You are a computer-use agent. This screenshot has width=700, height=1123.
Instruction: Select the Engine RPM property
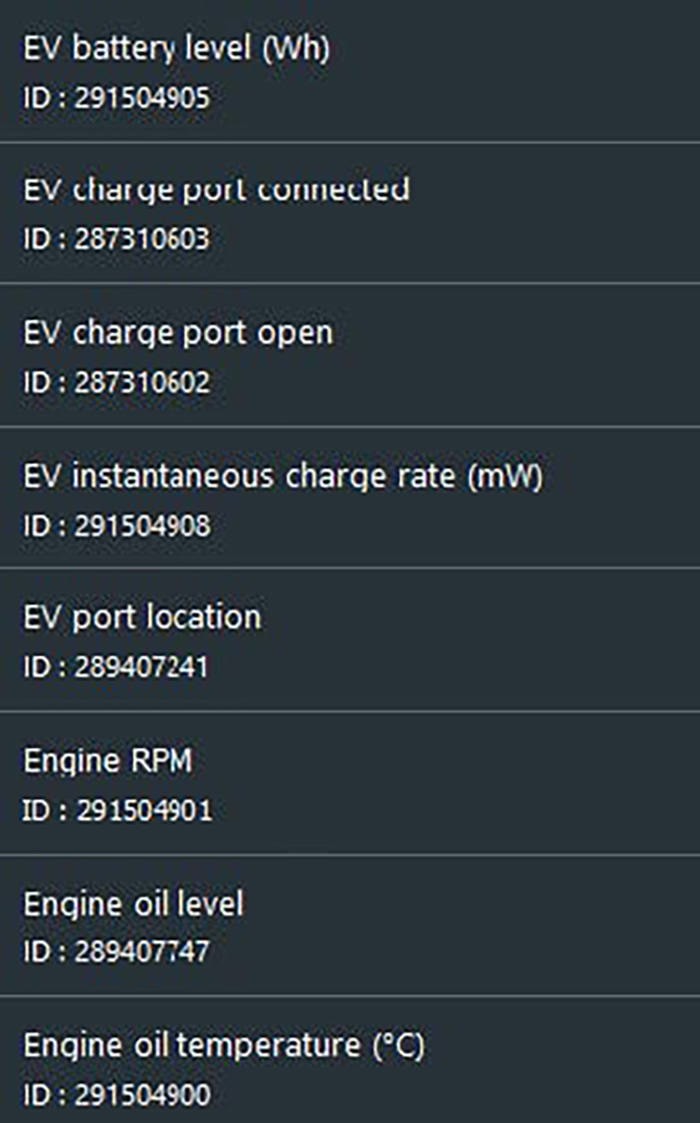pyautogui.click(x=350, y=783)
